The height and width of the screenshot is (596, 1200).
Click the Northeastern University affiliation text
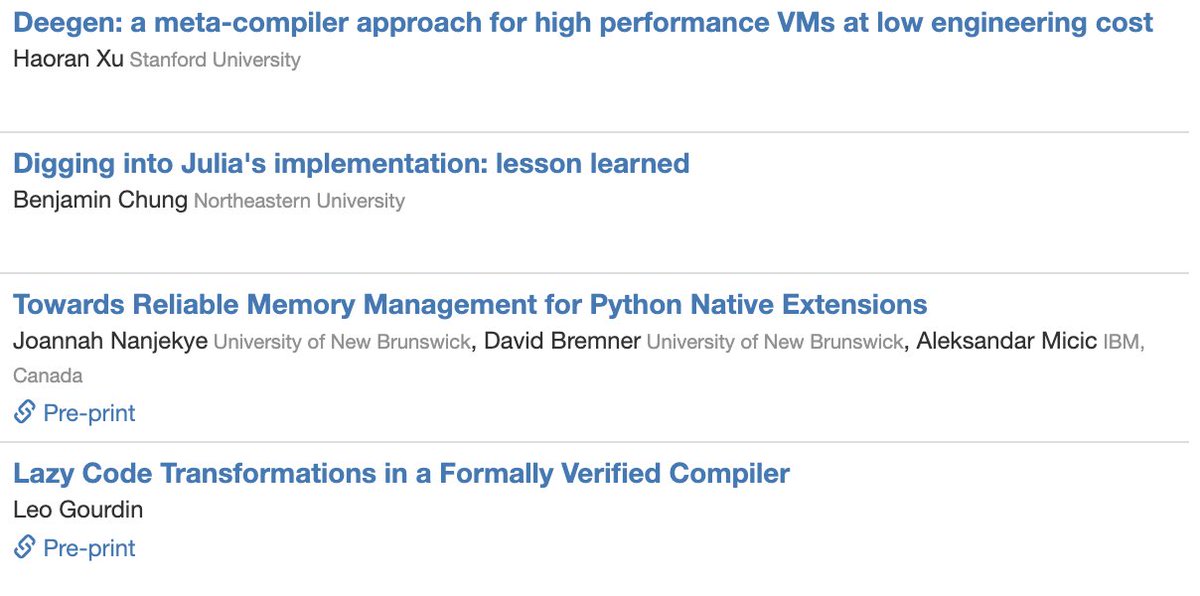click(x=299, y=201)
